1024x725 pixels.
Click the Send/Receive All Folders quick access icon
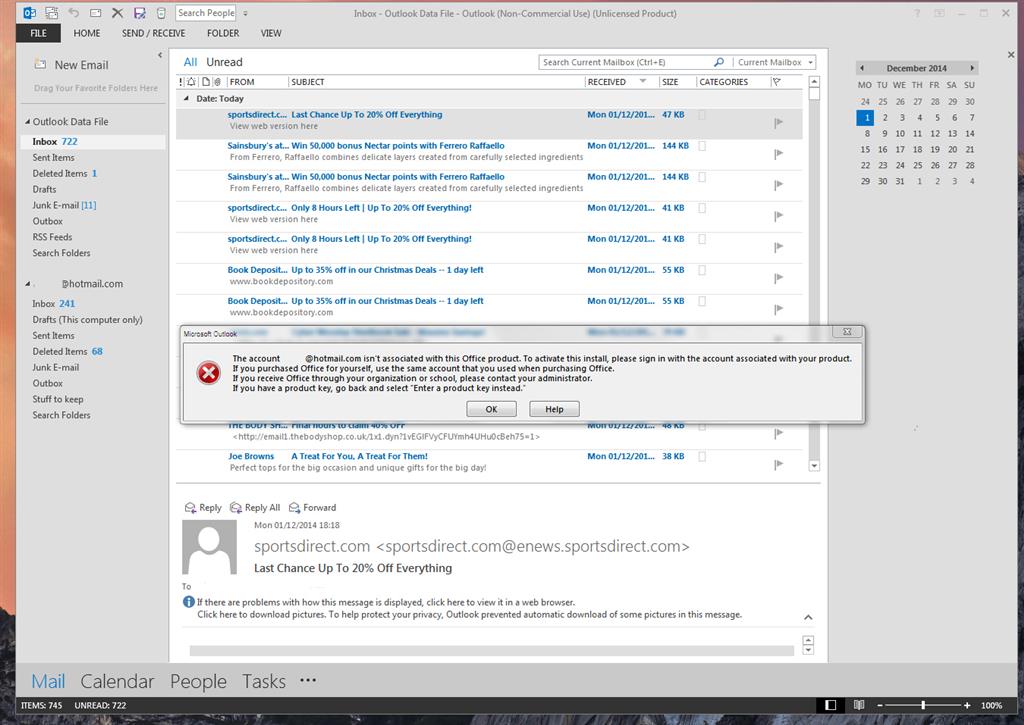tap(52, 12)
